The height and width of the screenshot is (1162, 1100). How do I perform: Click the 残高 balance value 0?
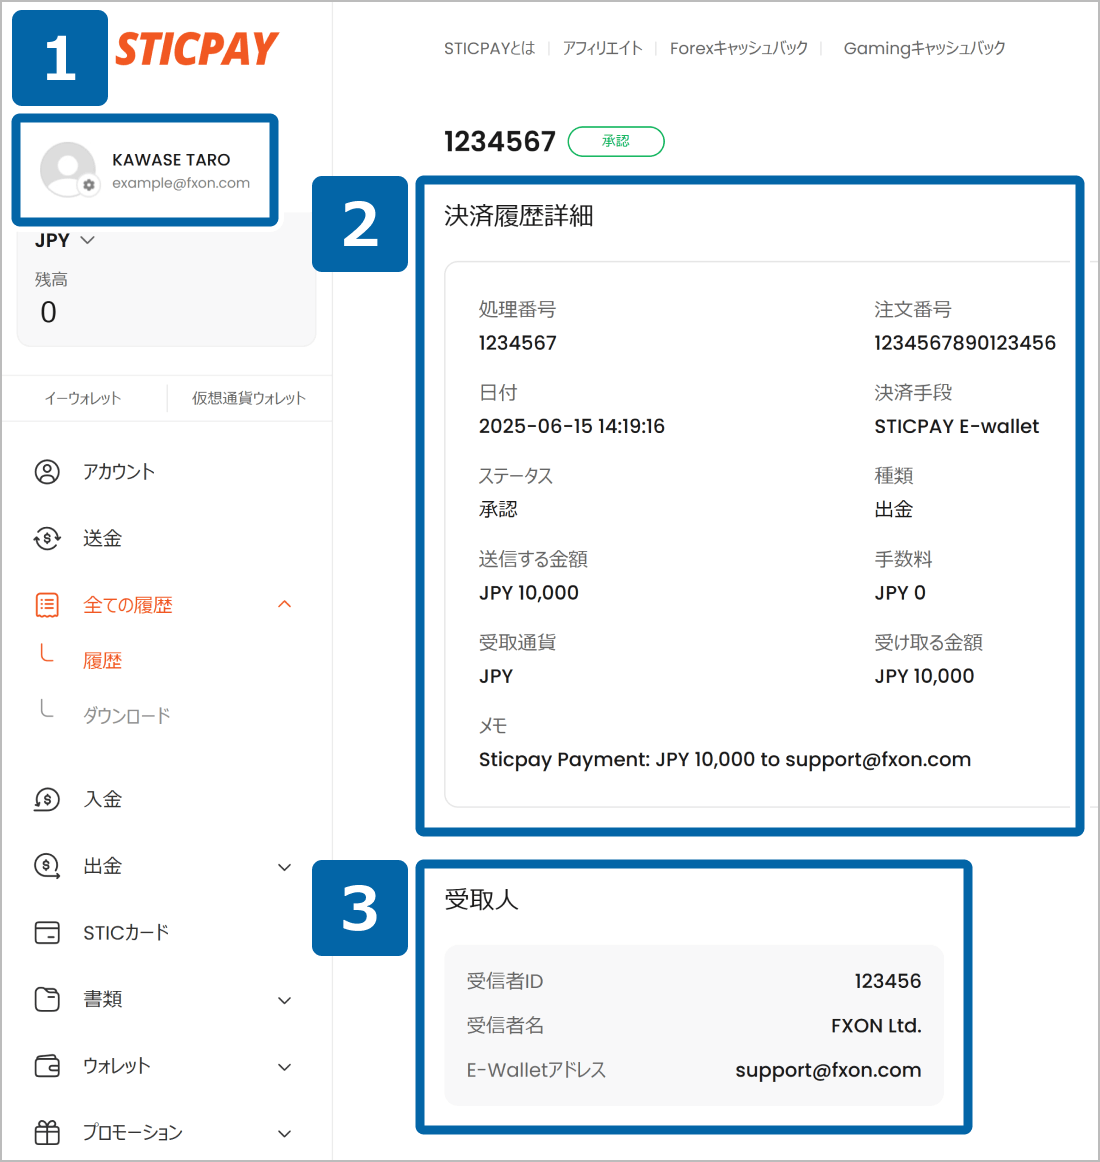48,313
